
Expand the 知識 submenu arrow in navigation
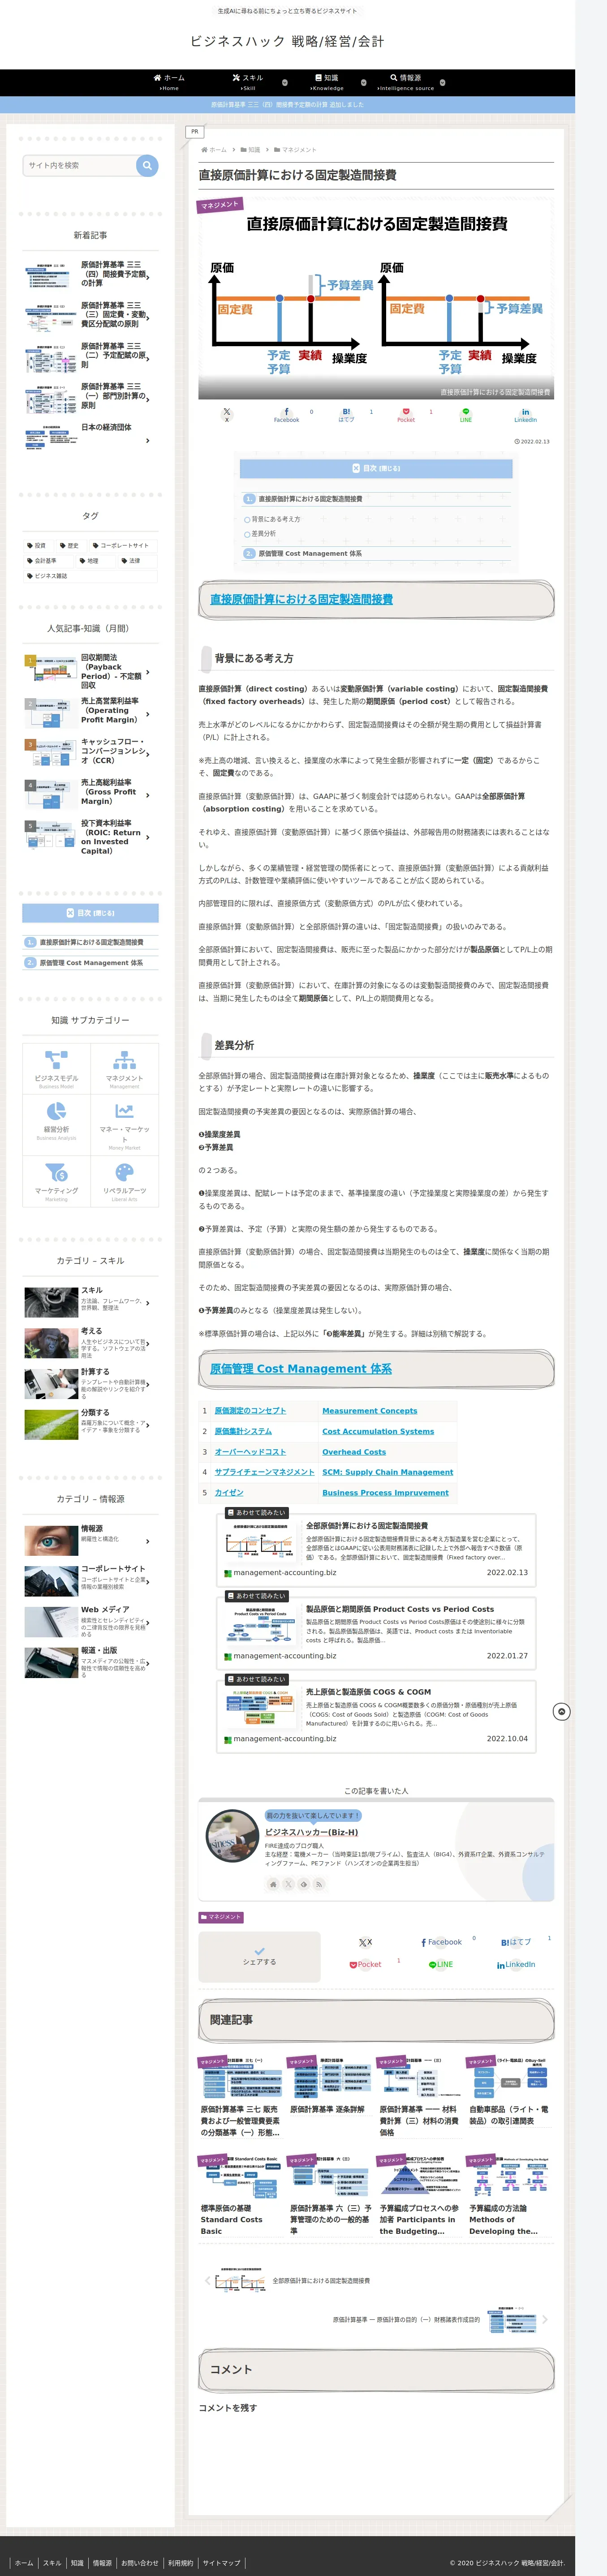pyautogui.click(x=365, y=82)
